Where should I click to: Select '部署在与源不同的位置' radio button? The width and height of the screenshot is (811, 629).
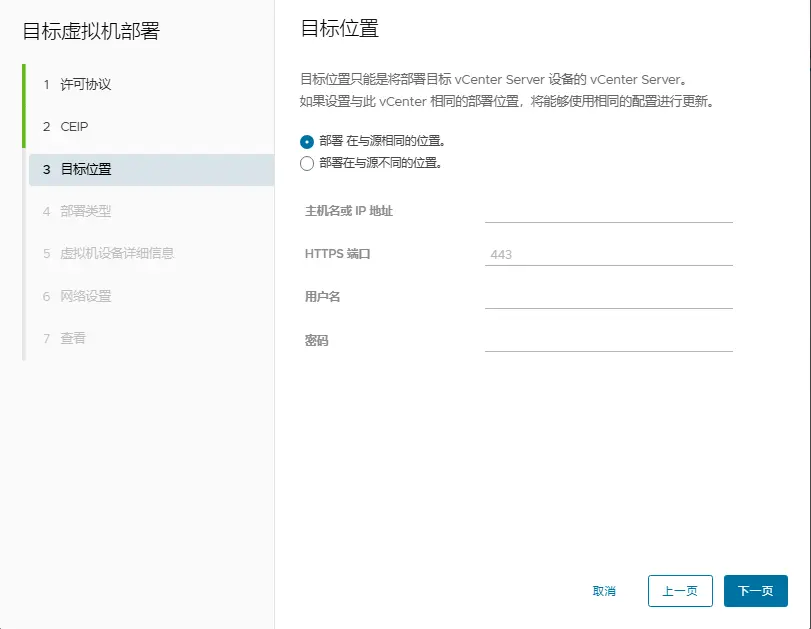307,163
